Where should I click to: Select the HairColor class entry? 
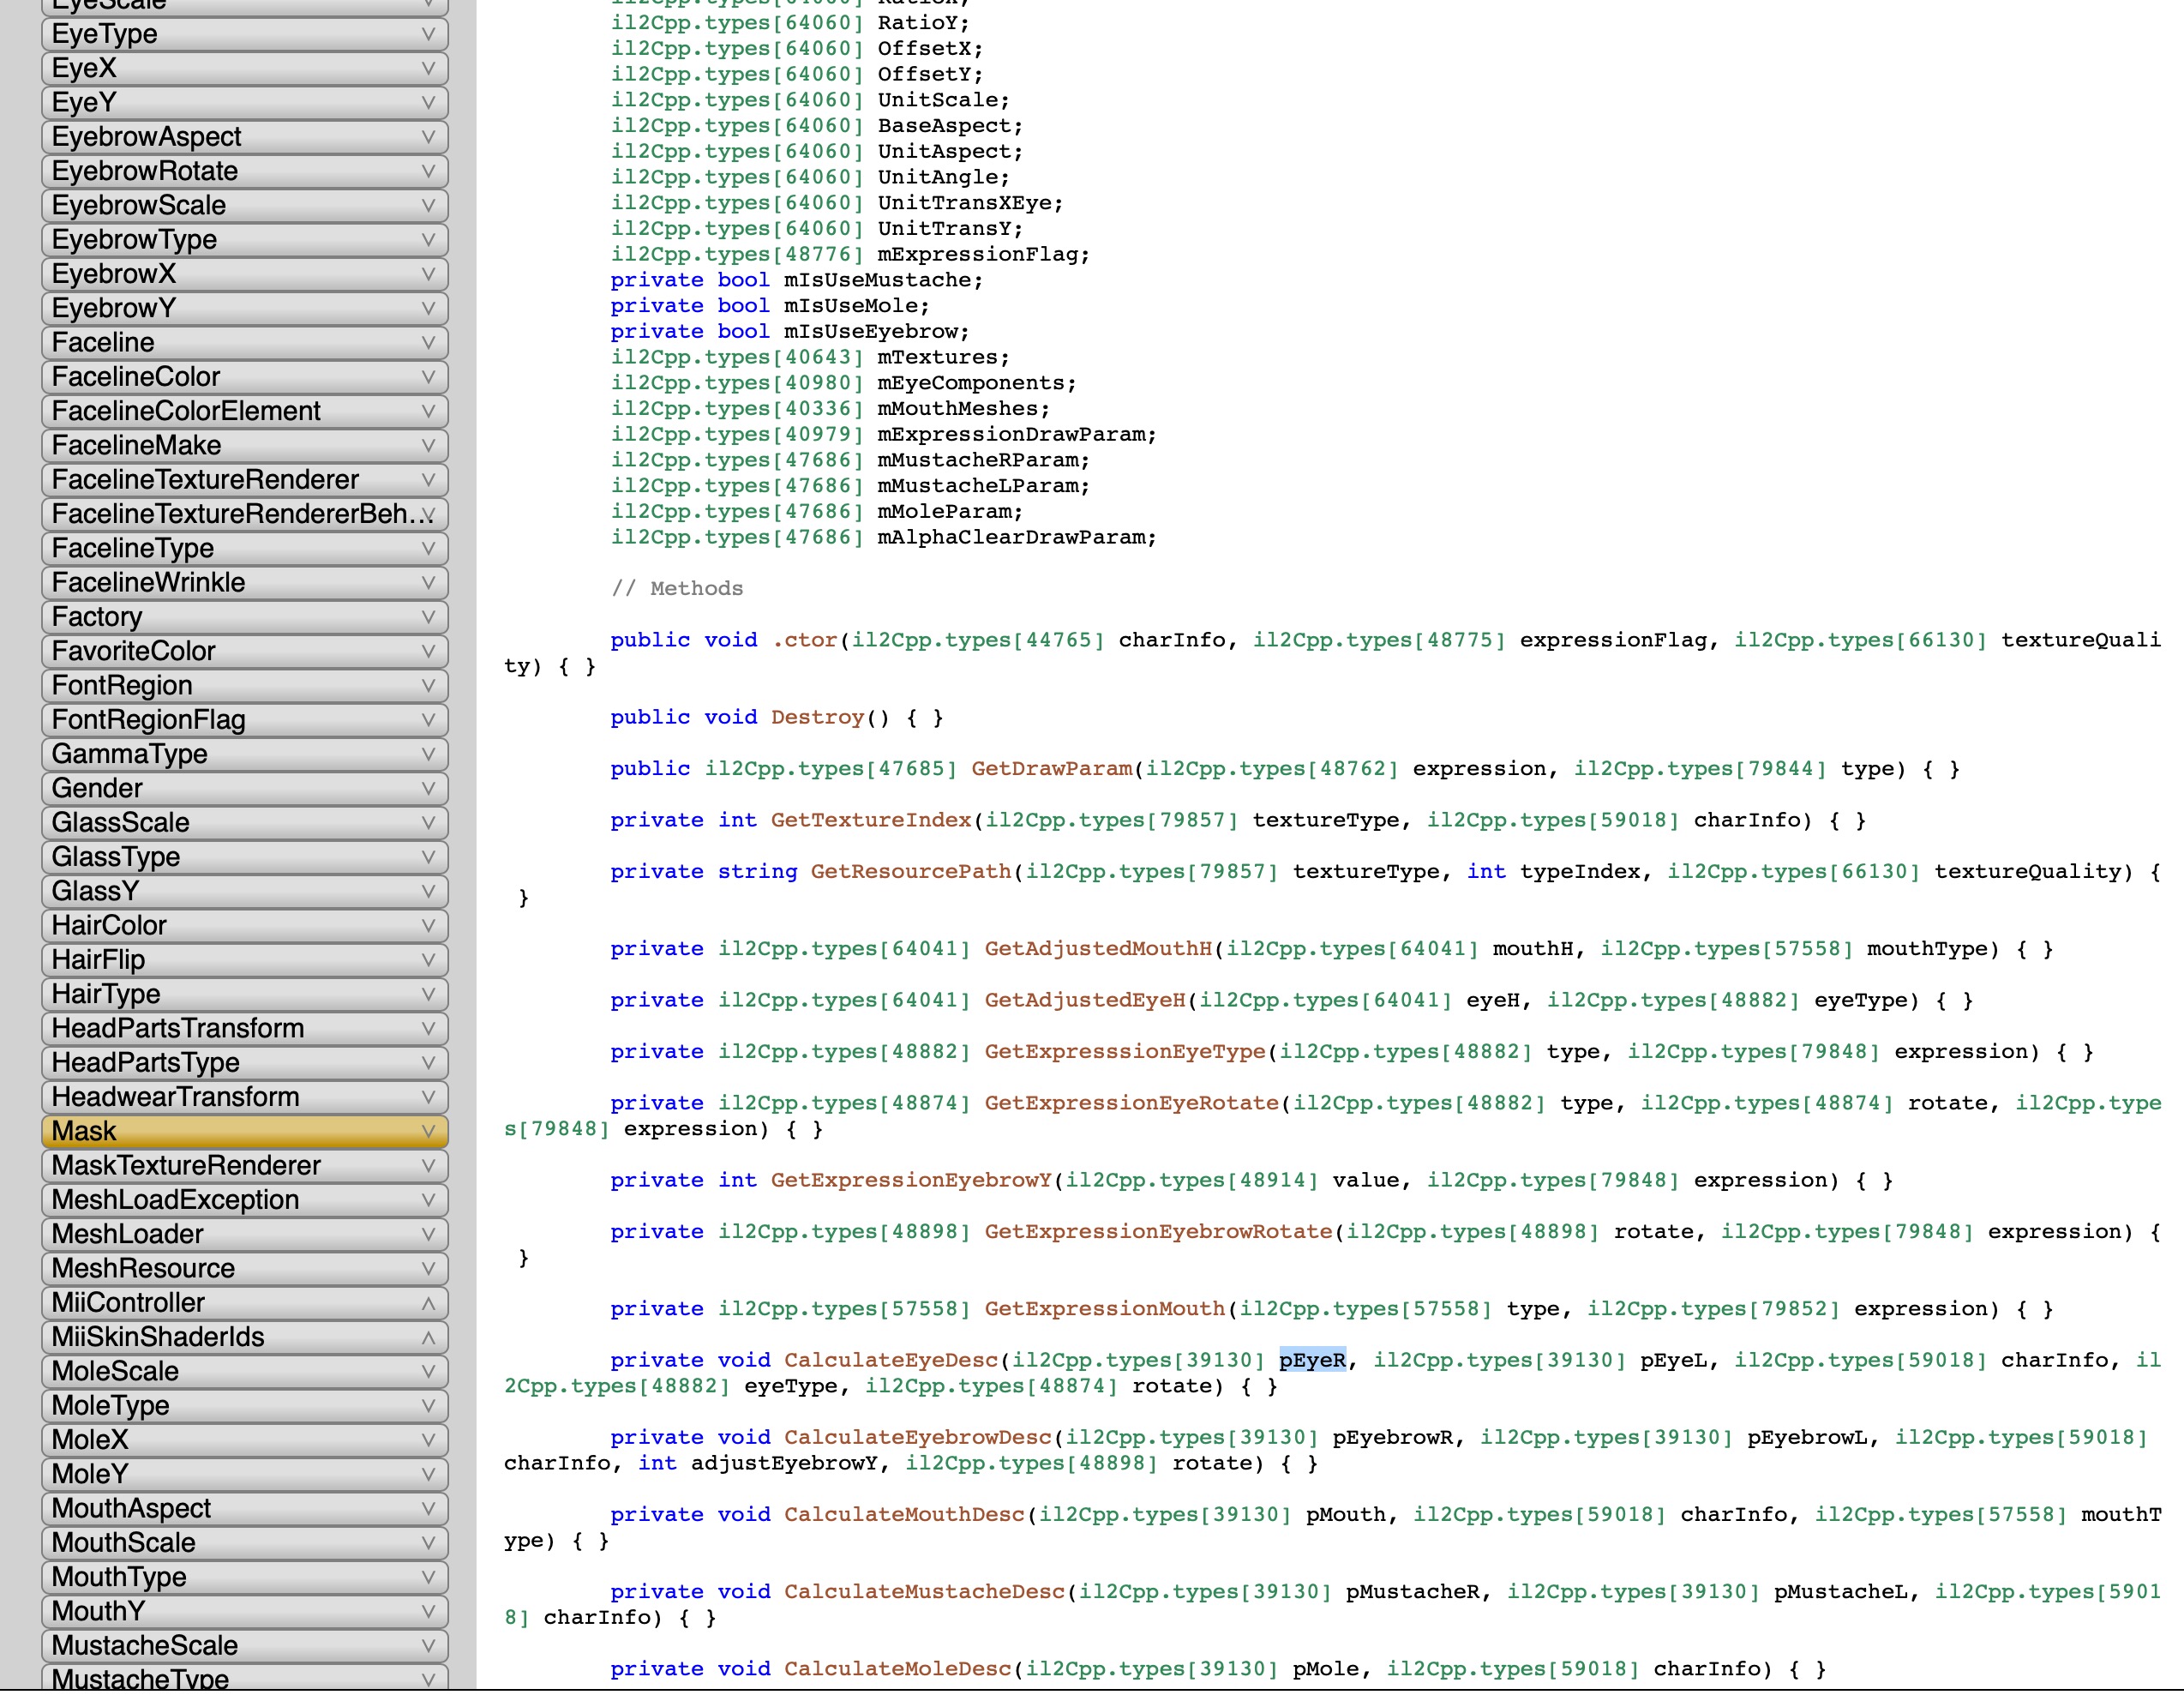(x=109, y=925)
